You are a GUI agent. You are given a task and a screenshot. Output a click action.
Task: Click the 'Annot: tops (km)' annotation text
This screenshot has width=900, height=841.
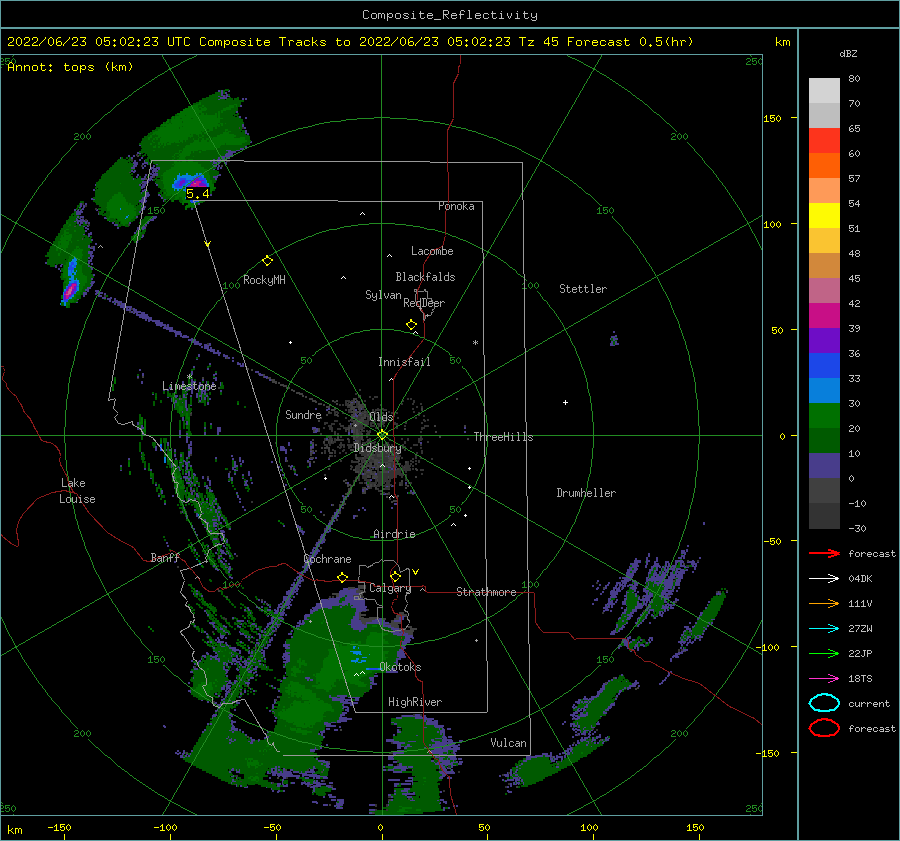pos(70,67)
